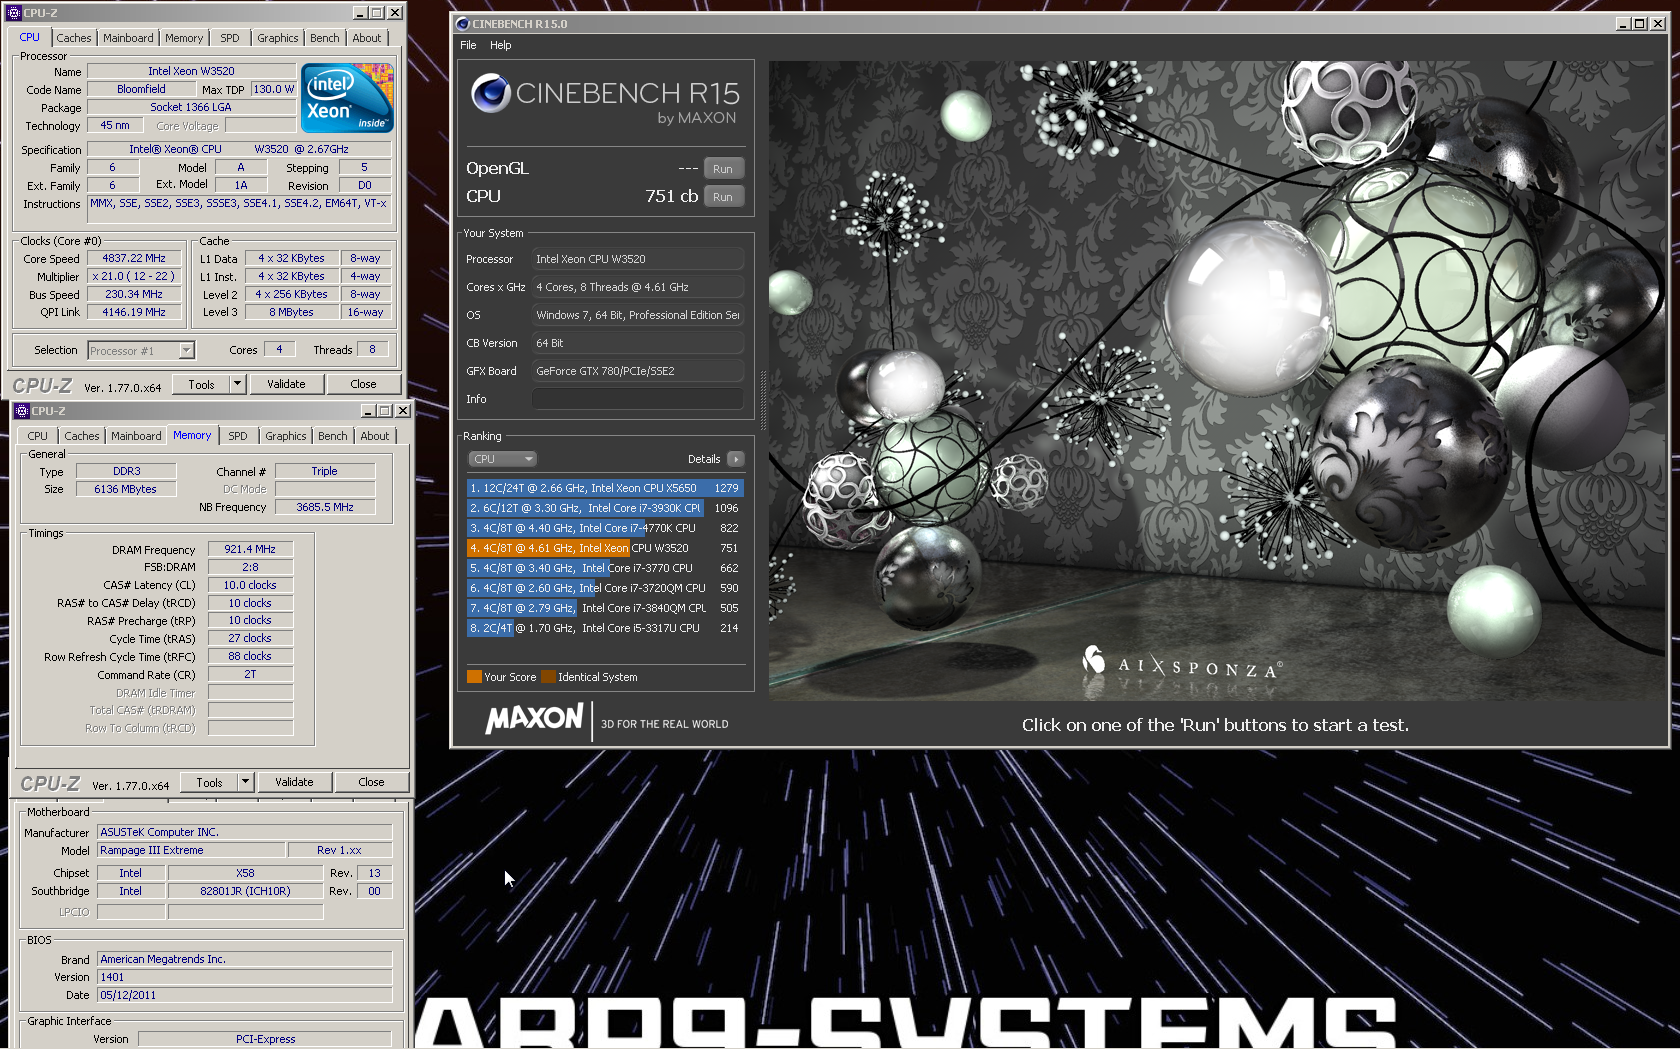
Task: Click BIOS date value 05/12/2011
Action: tap(244, 995)
